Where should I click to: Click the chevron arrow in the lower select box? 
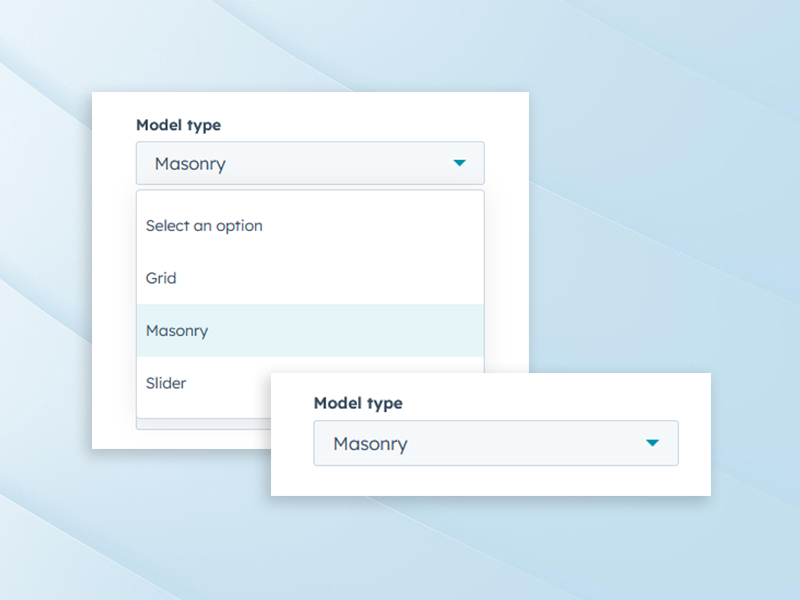coord(653,443)
